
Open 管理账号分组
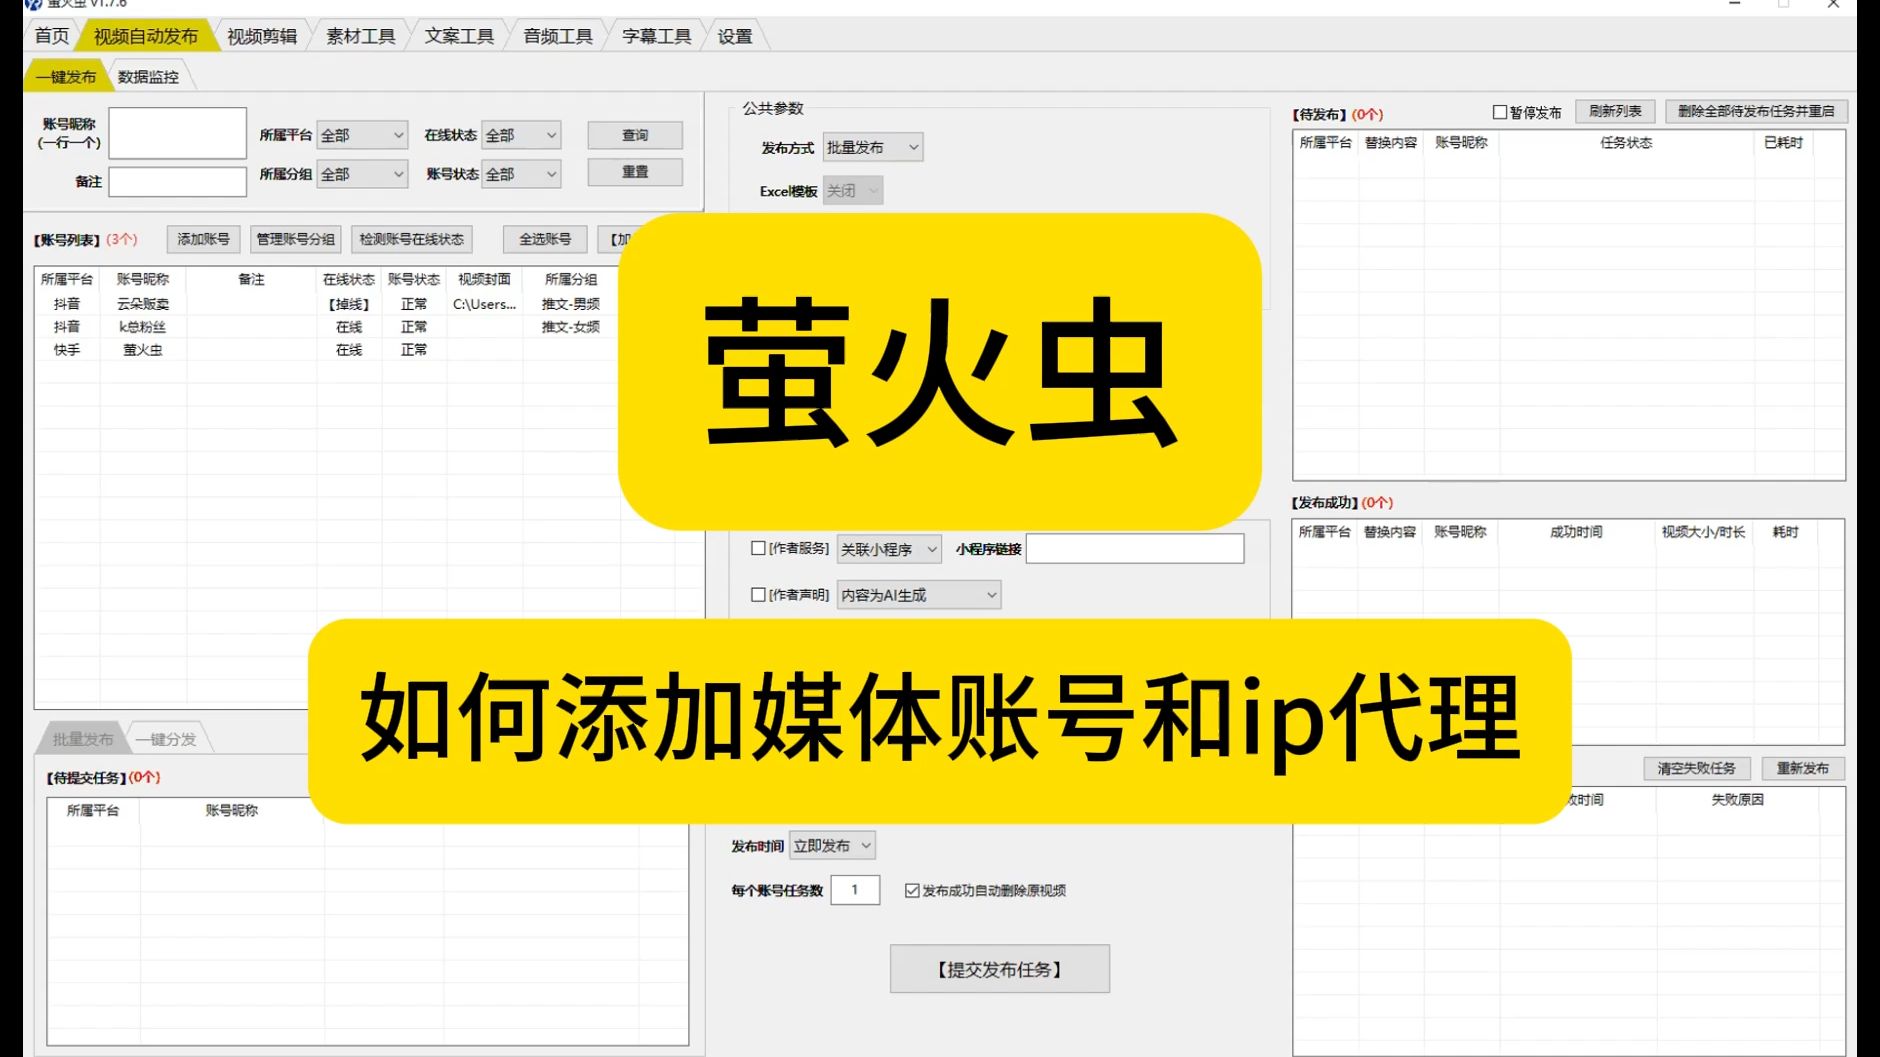[295, 239]
